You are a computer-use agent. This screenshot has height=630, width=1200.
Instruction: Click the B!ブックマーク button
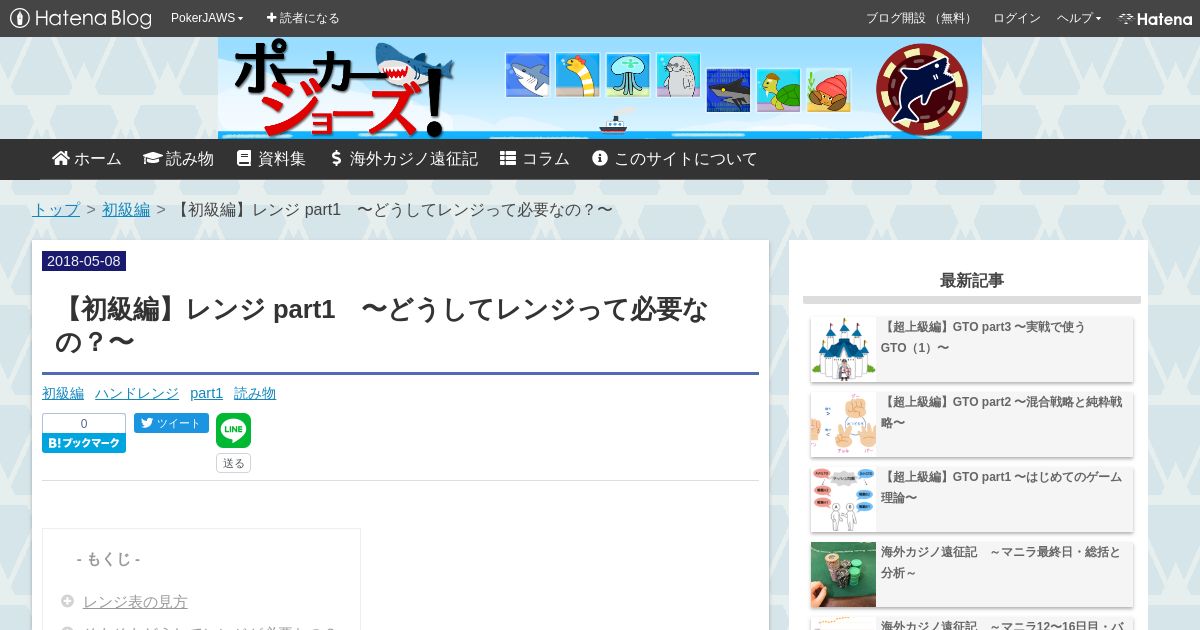point(84,443)
